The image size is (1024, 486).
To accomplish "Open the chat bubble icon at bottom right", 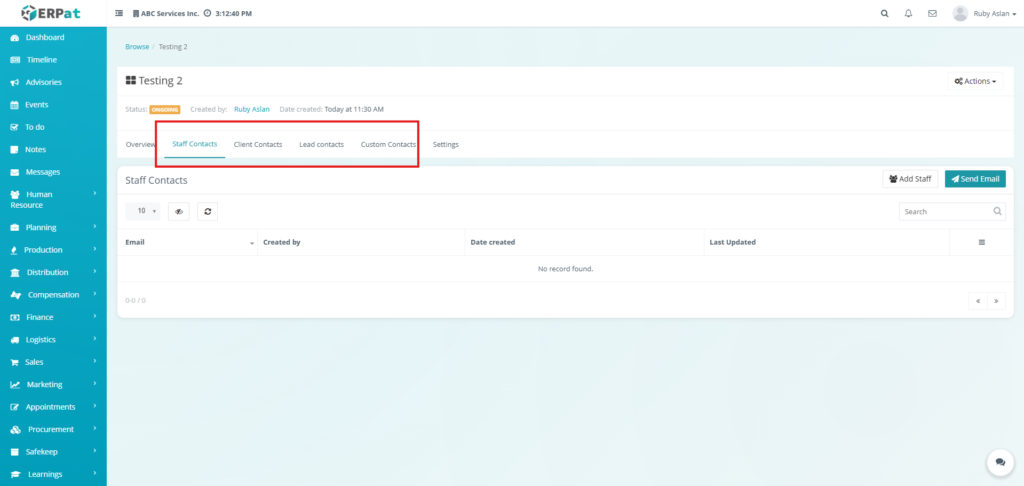I will (x=999, y=462).
